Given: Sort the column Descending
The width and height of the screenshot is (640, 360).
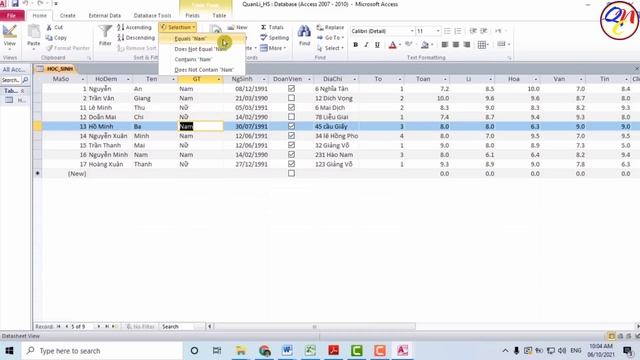Looking at the screenshot, I should (x=136, y=38).
